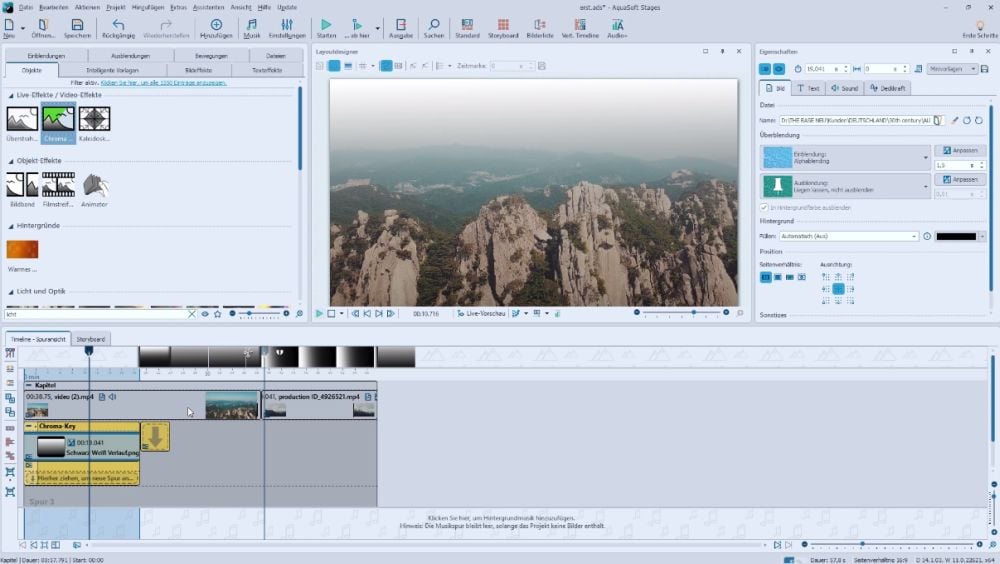
Task: Select the Kaleidoskop effect icon
Action: [x=94, y=120]
